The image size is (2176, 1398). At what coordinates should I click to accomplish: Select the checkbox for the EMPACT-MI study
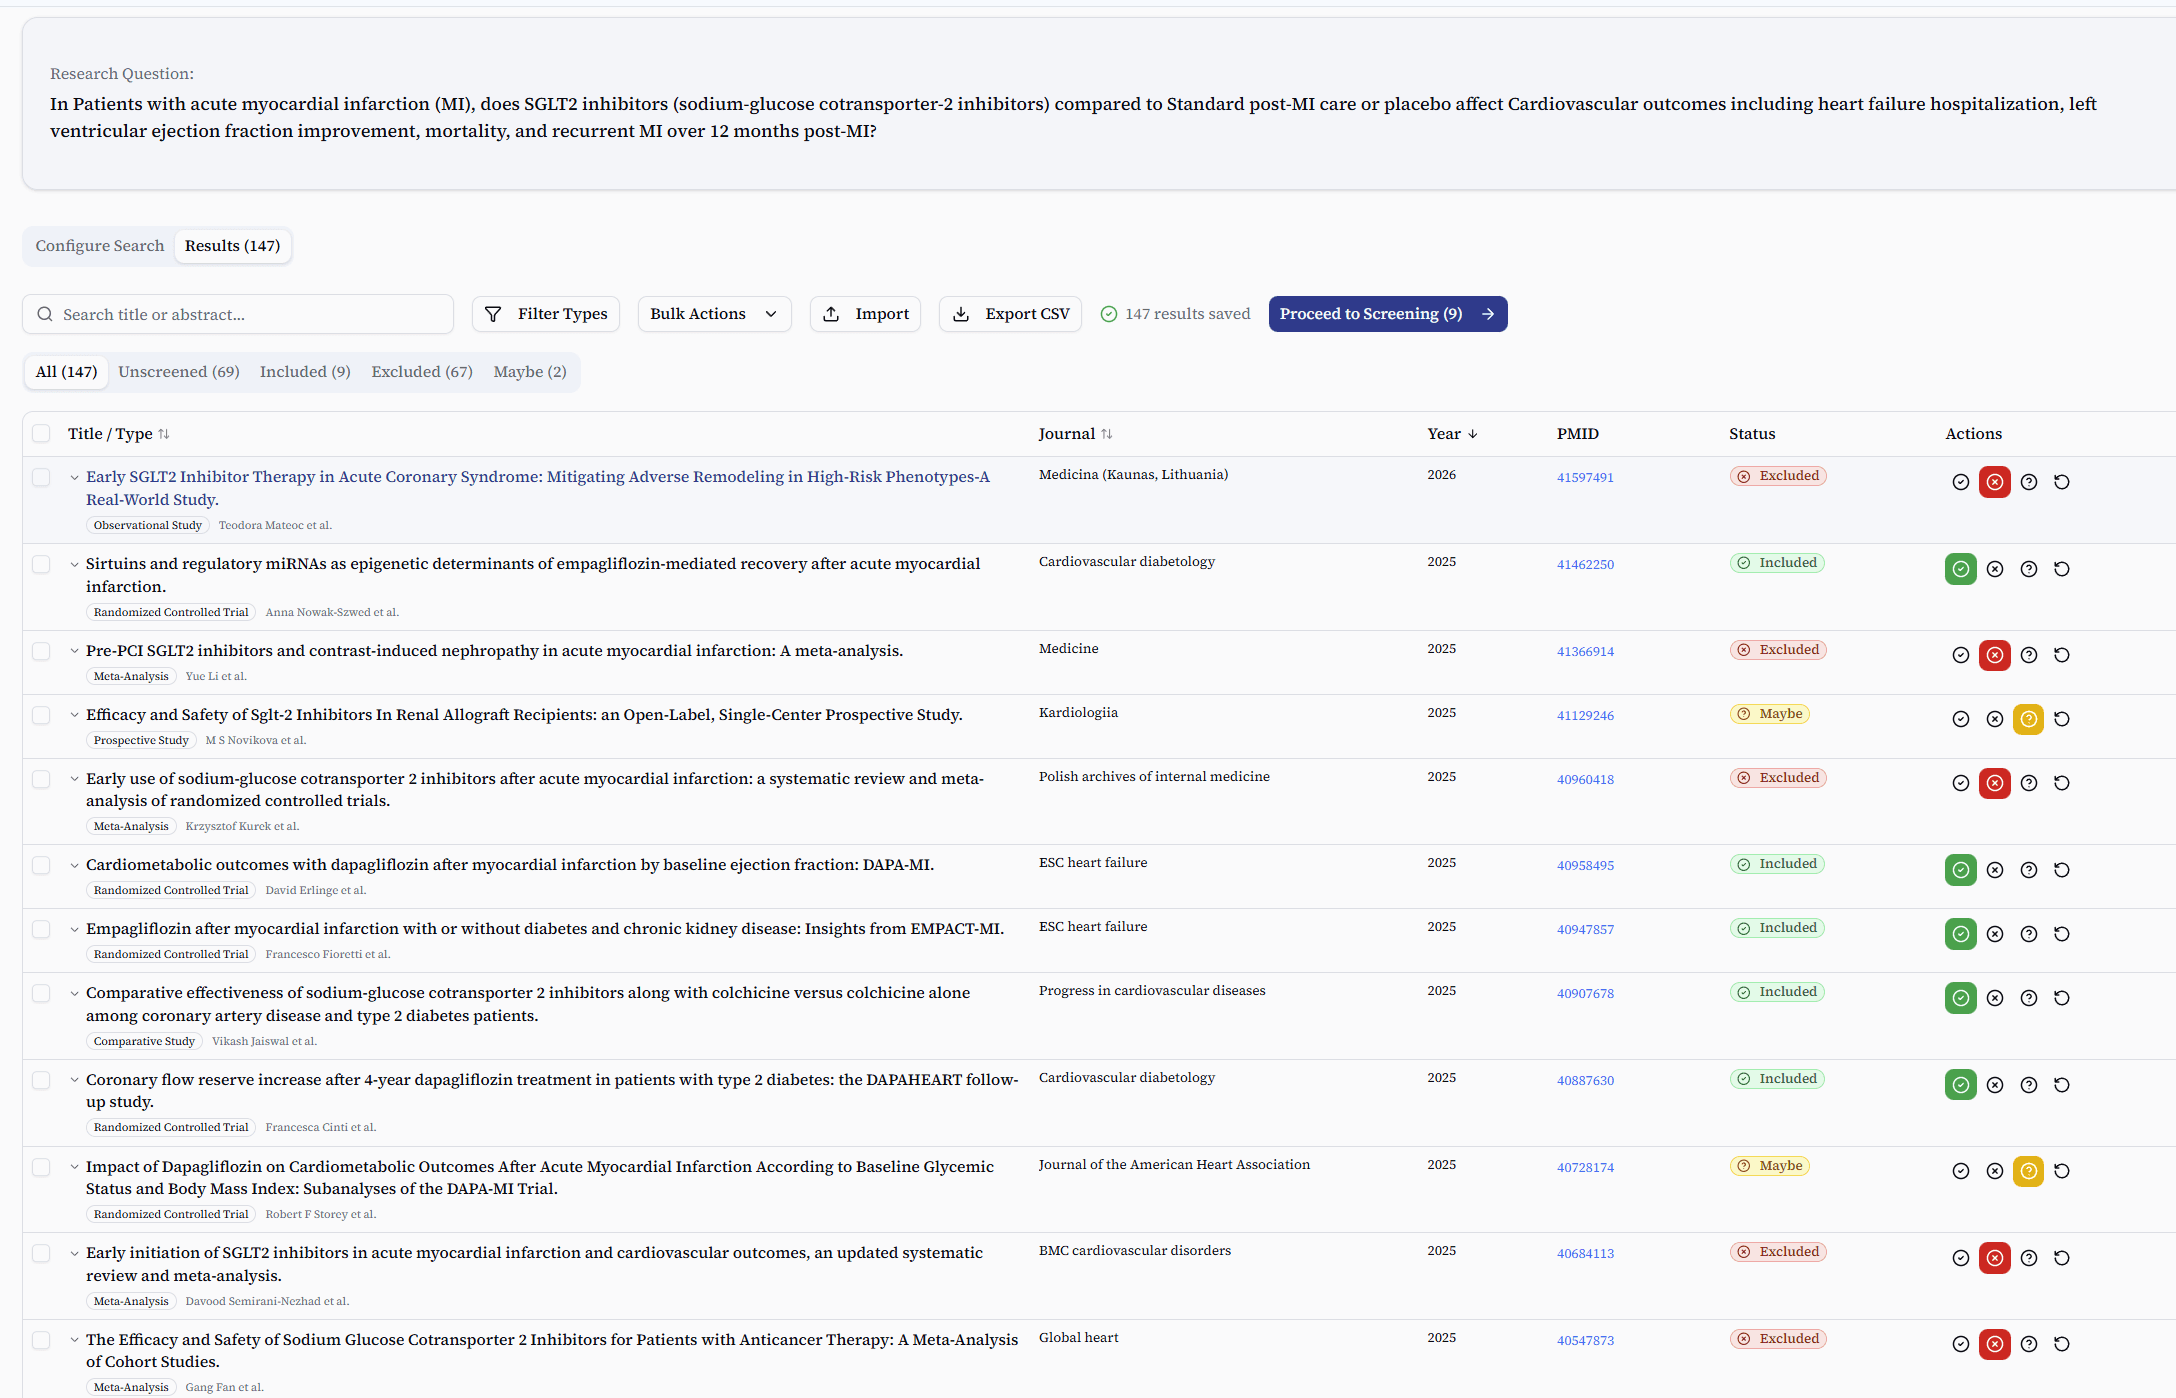41,928
